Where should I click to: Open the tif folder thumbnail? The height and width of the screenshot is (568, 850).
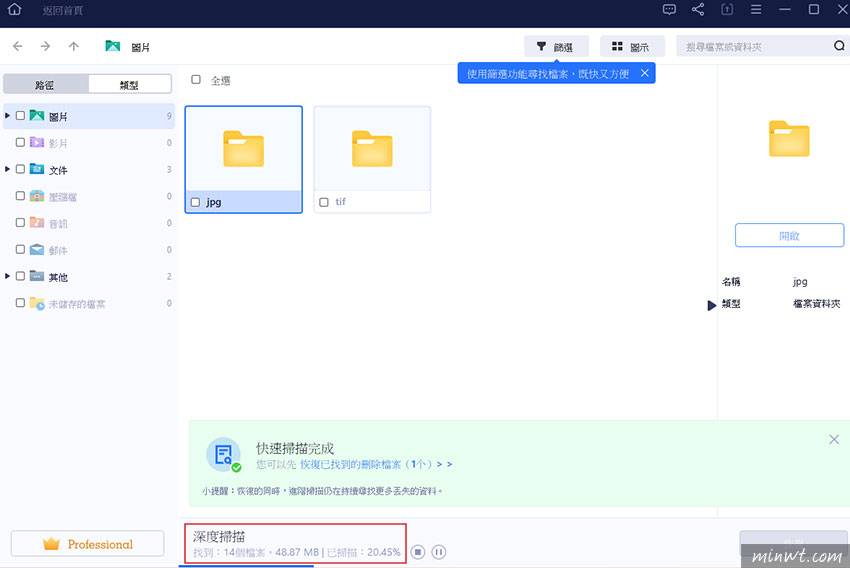372,149
